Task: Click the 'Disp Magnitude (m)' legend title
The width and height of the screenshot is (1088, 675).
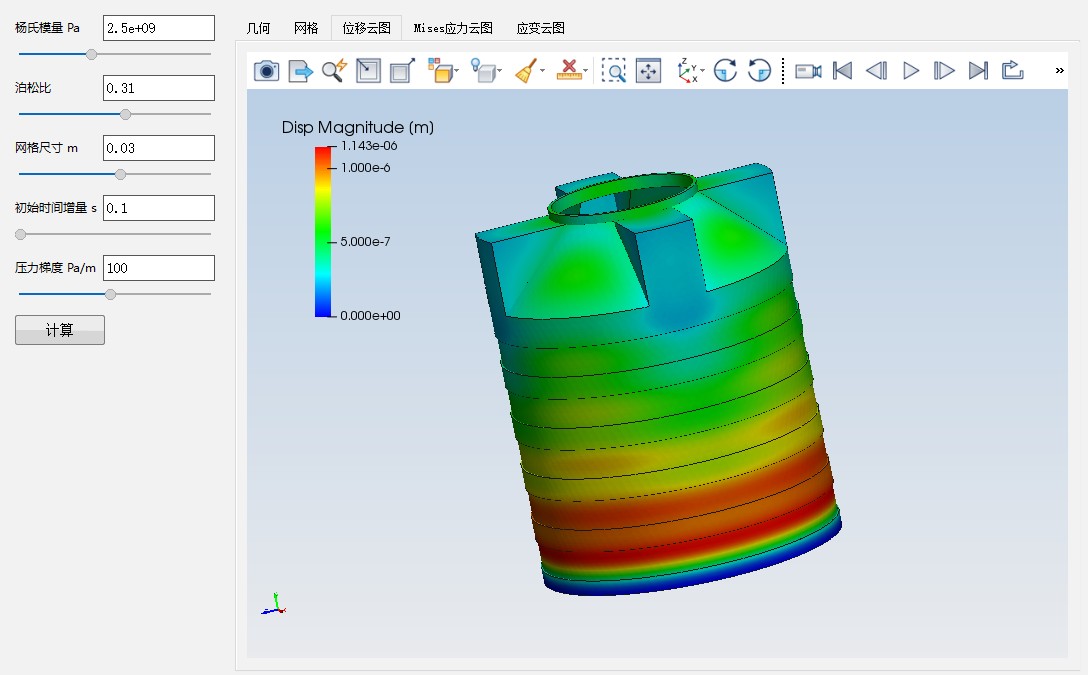Action: (357, 128)
